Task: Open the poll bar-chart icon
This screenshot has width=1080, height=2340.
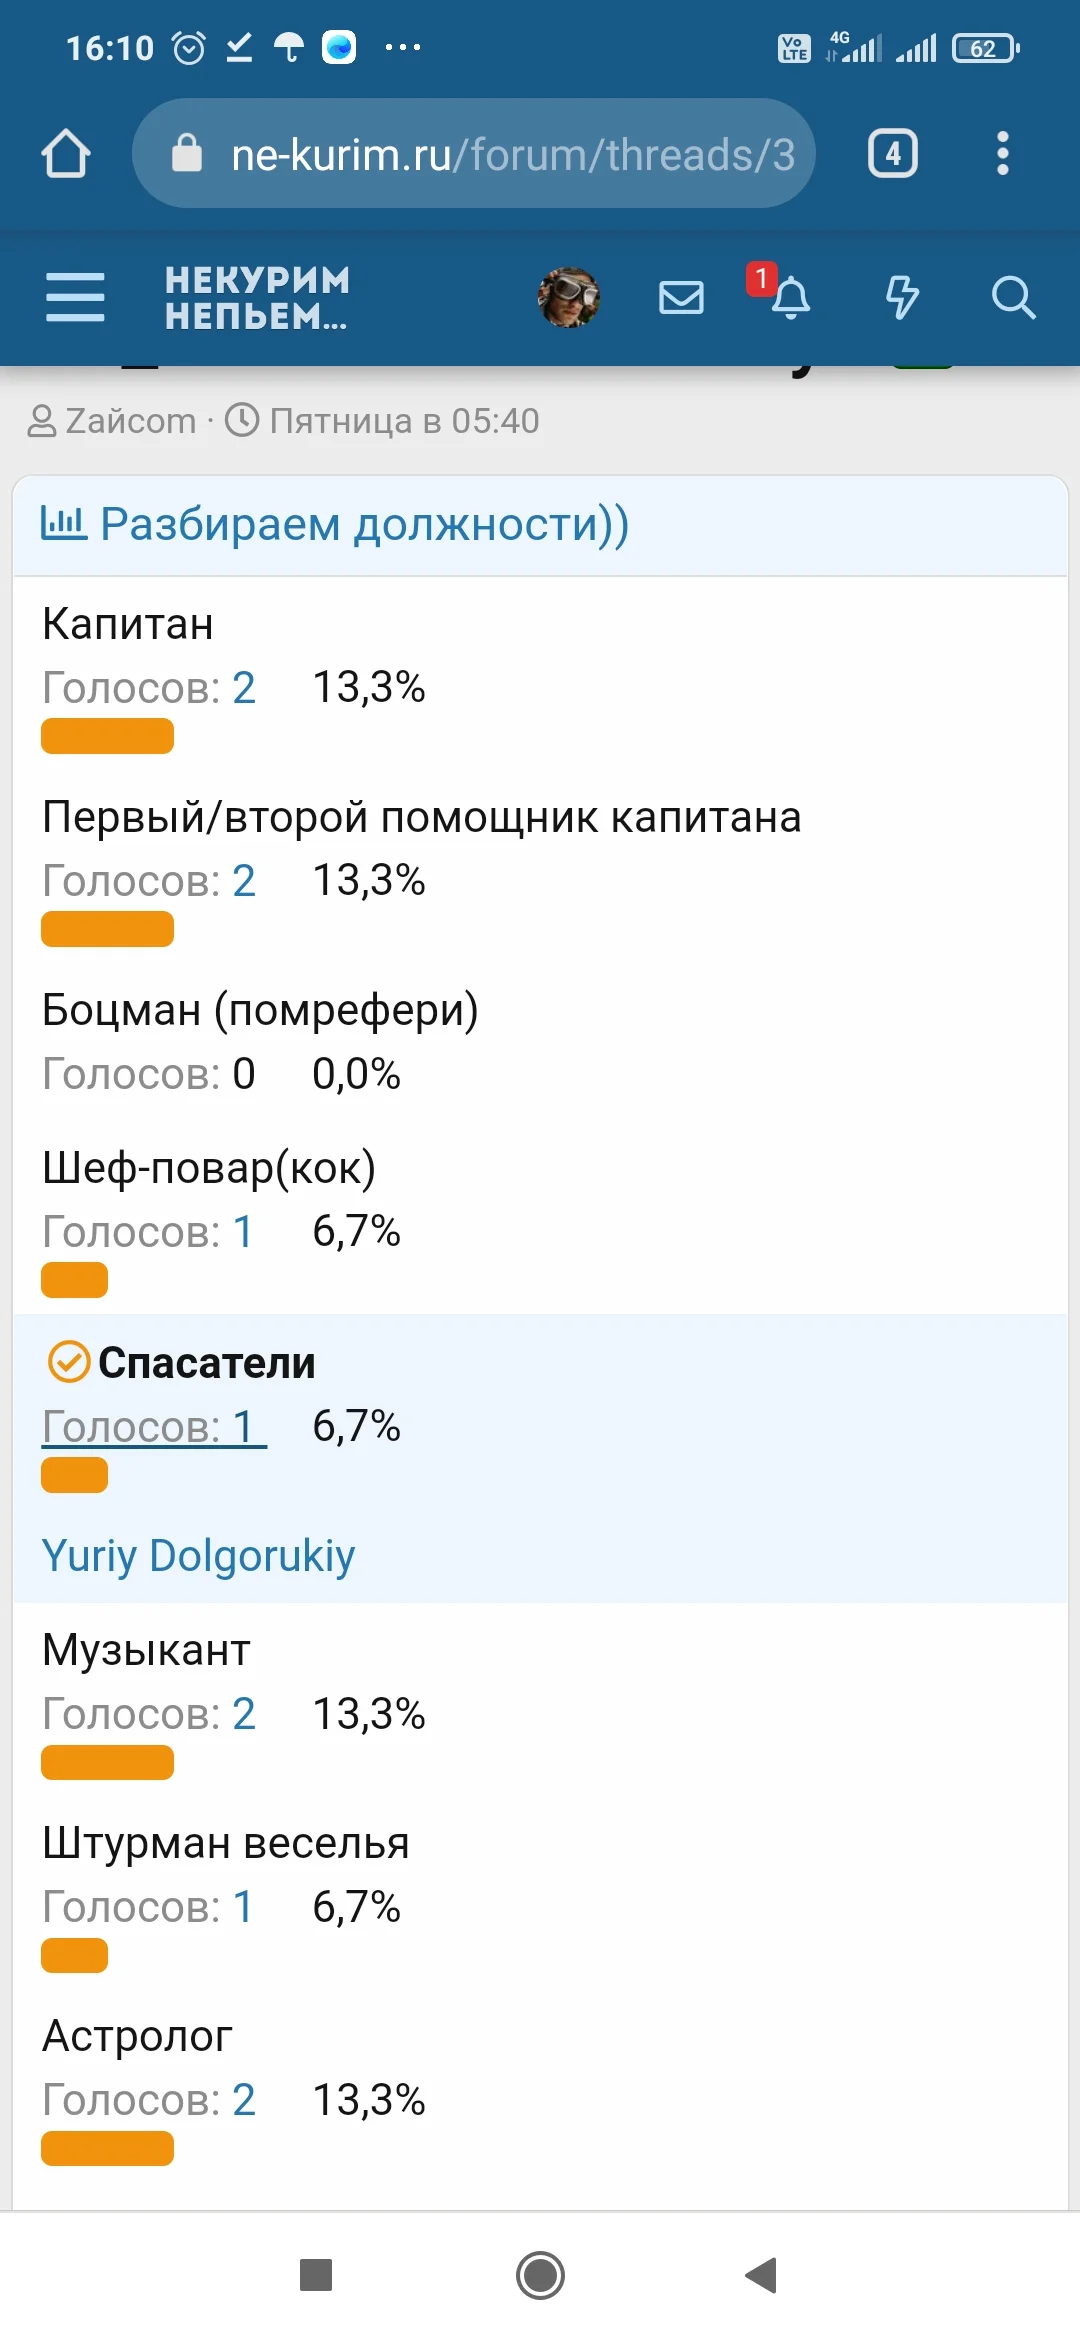Action: pyautogui.click(x=64, y=521)
